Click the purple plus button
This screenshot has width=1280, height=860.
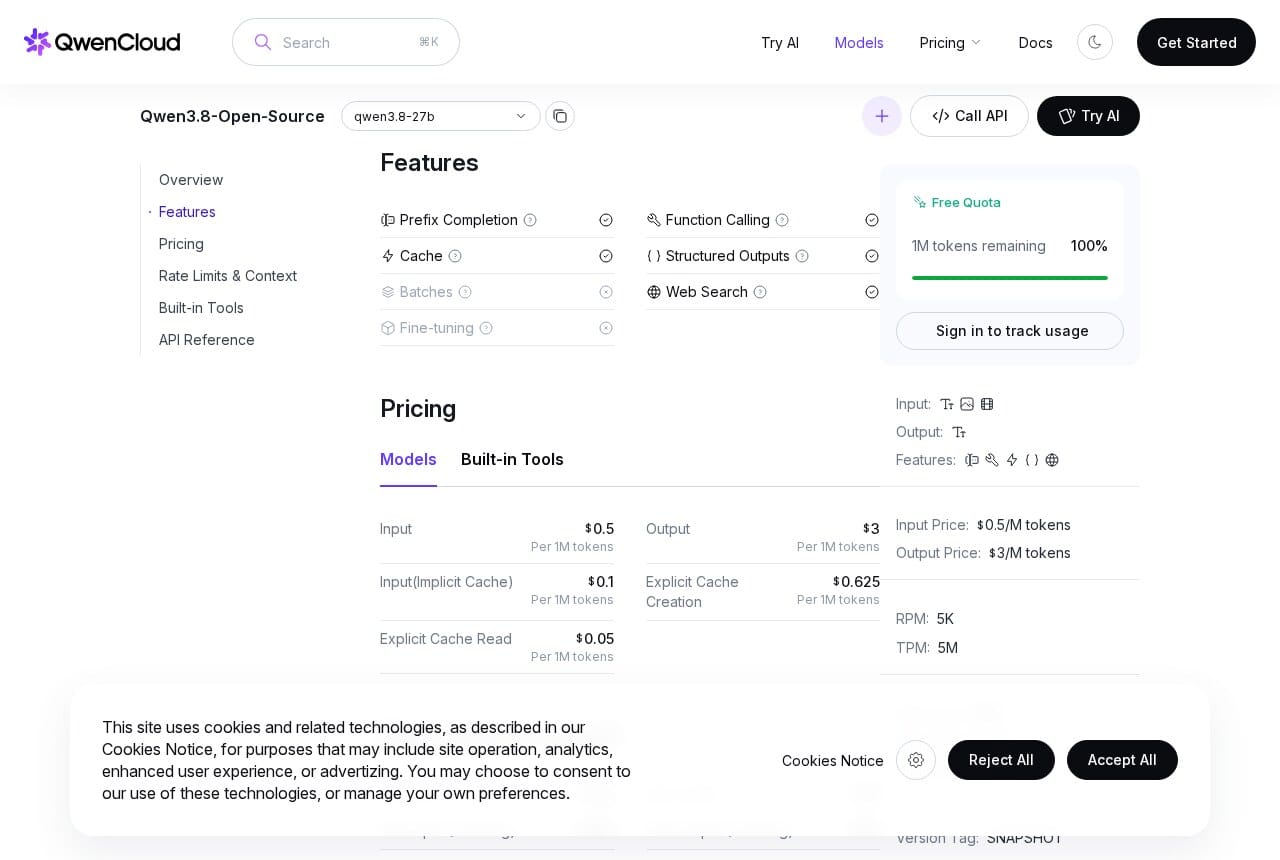coord(882,116)
